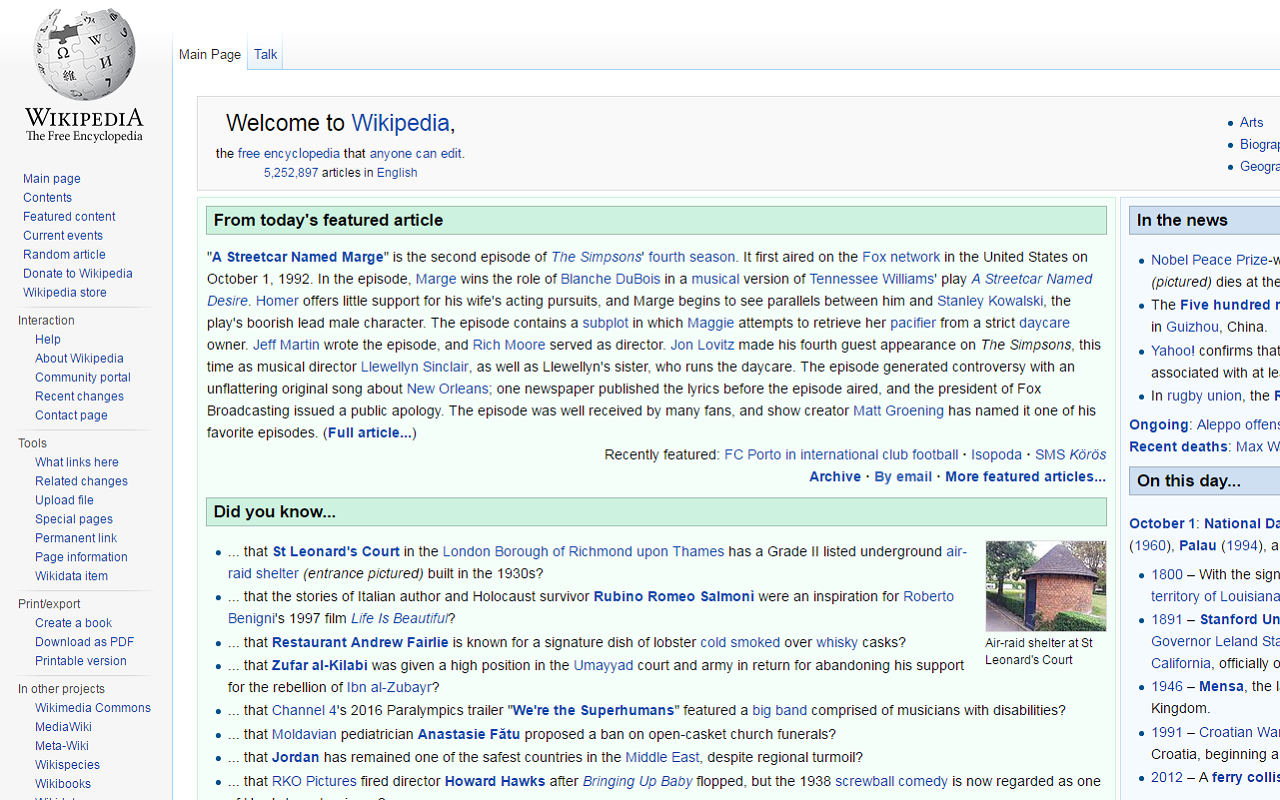Open the Rubino Romeo Salmoni link

[674, 598]
